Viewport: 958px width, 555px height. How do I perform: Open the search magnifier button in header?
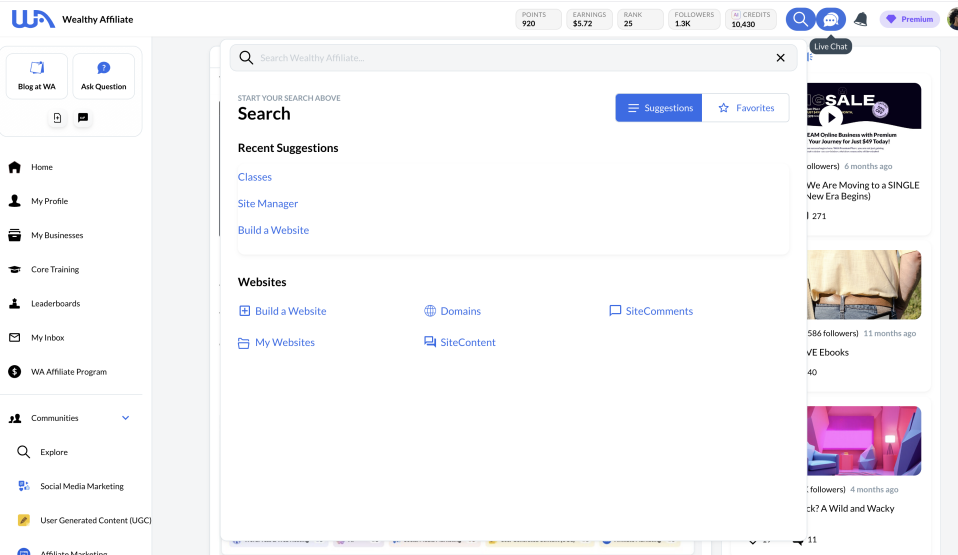(x=800, y=19)
